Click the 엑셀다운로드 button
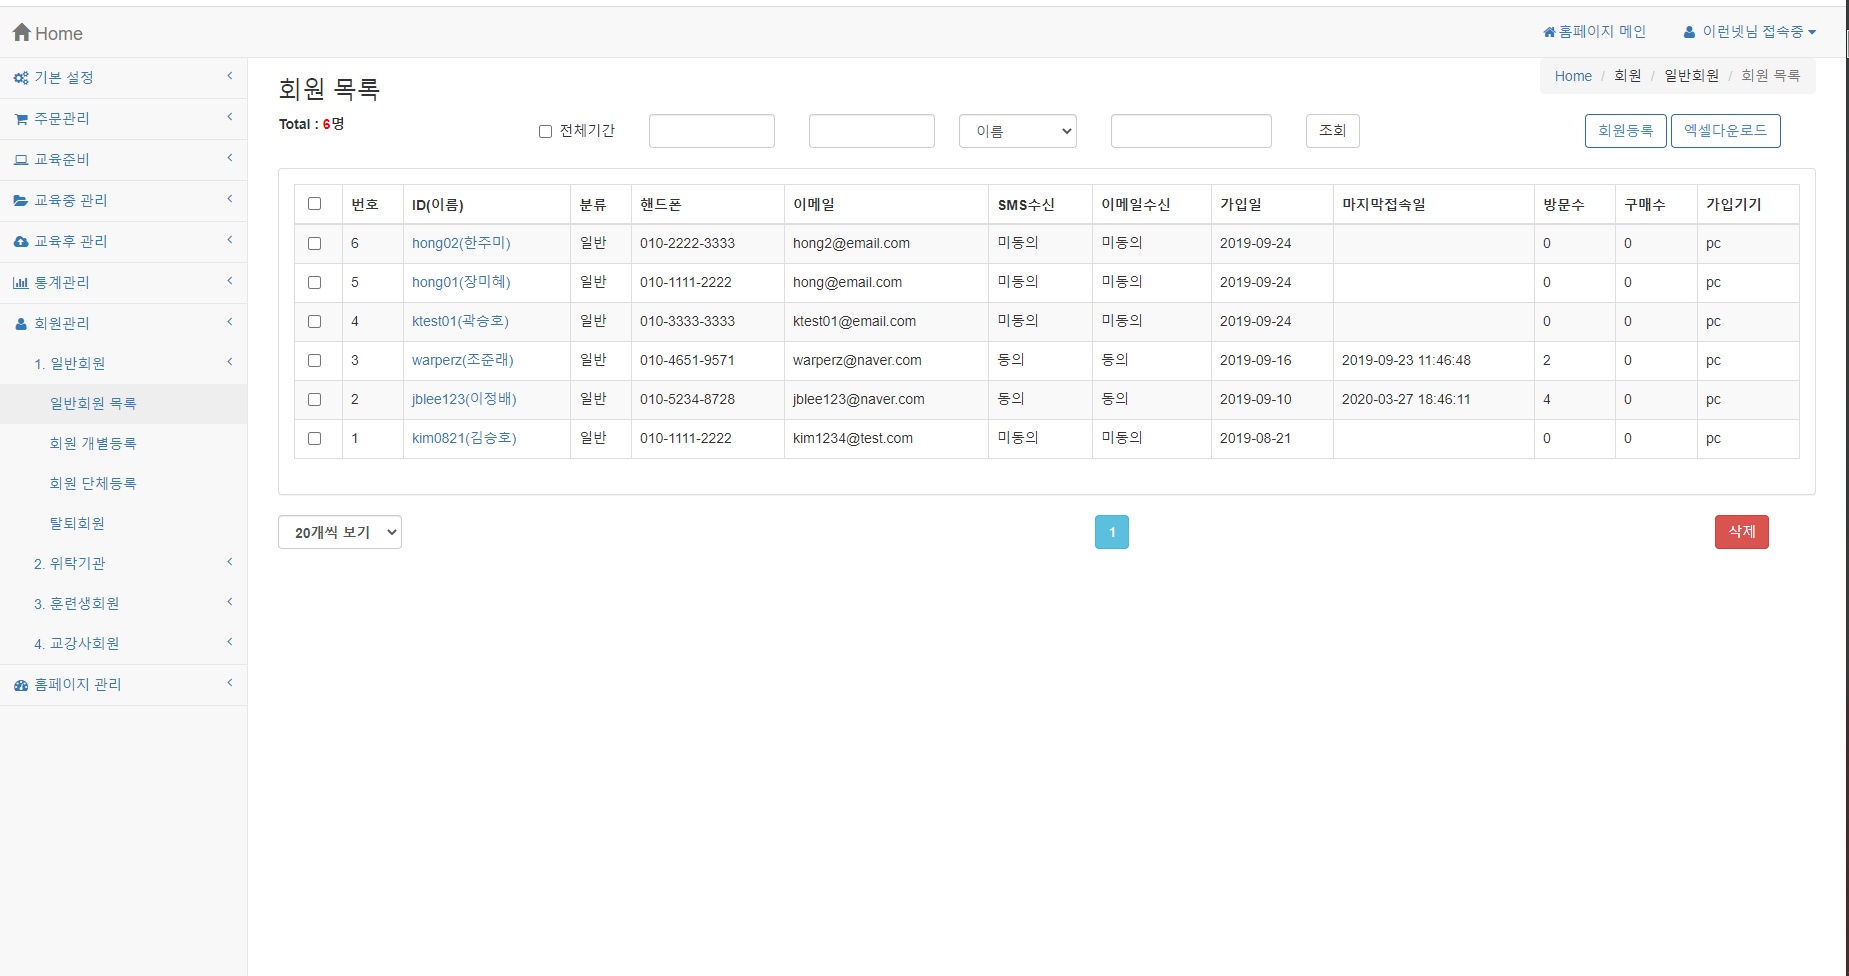The image size is (1849, 976). click(1725, 131)
